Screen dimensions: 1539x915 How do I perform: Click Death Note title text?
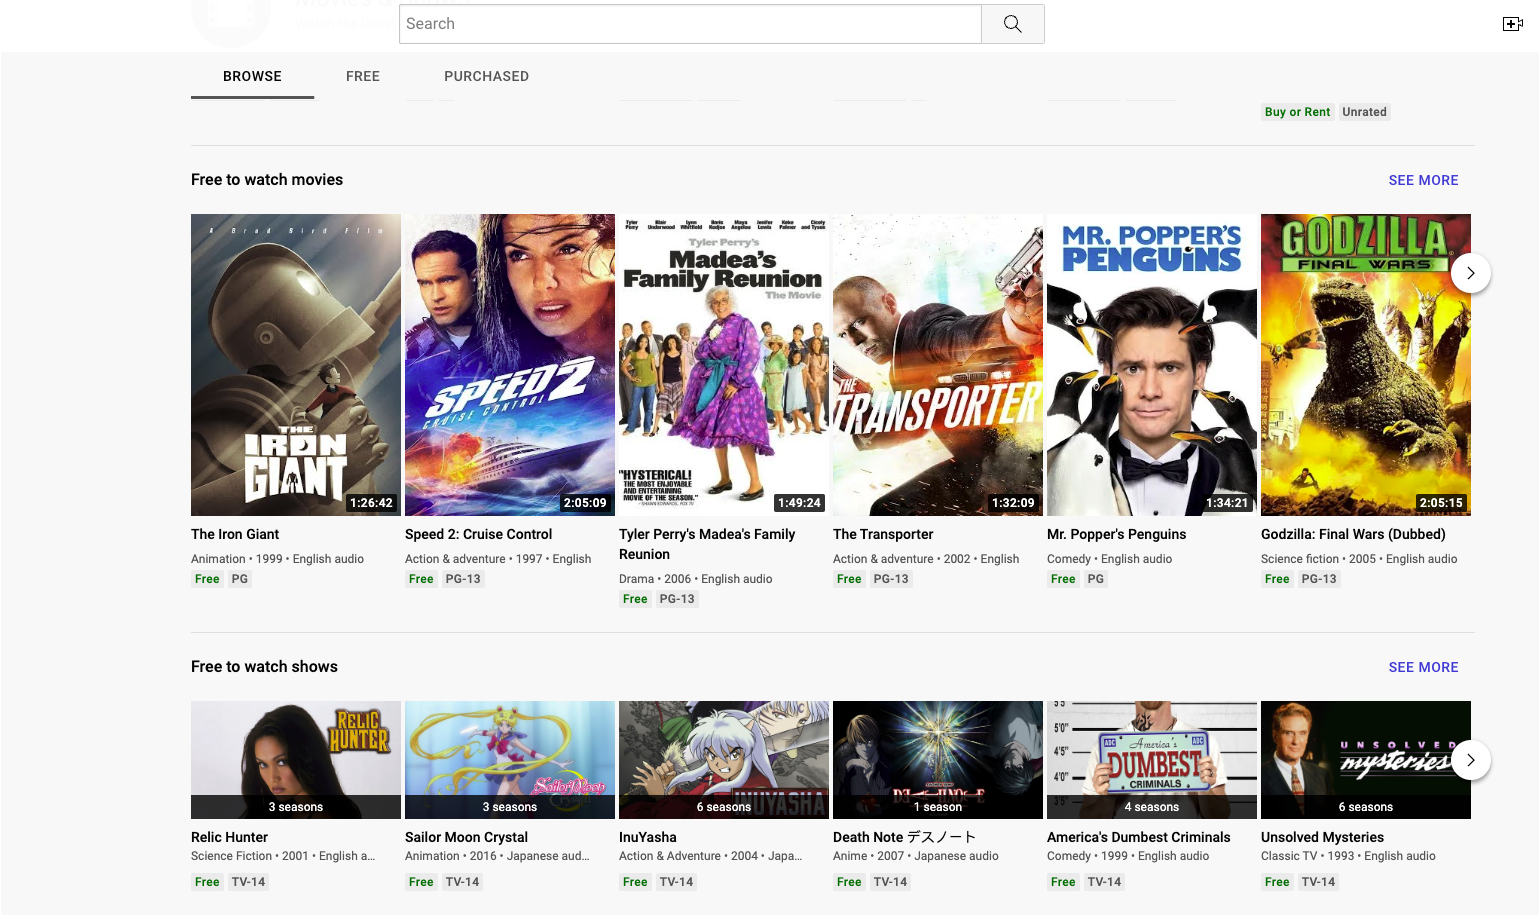(x=904, y=837)
